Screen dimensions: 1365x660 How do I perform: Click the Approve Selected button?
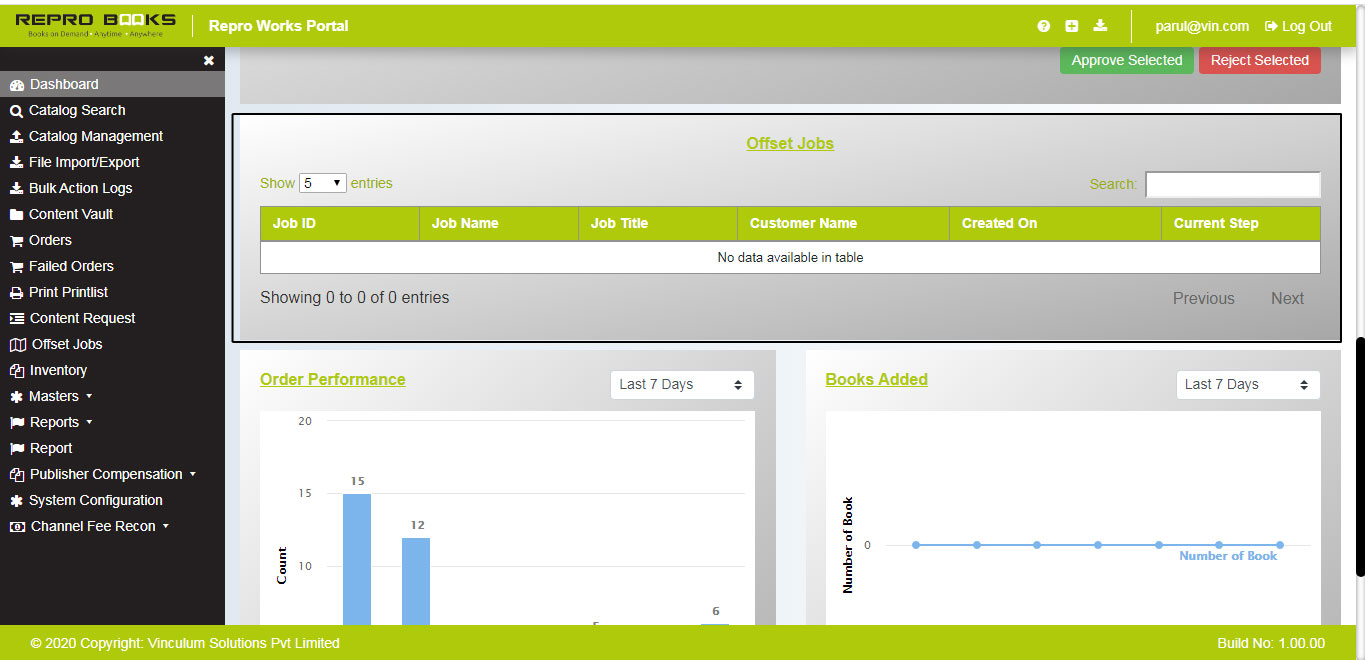tap(1126, 60)
